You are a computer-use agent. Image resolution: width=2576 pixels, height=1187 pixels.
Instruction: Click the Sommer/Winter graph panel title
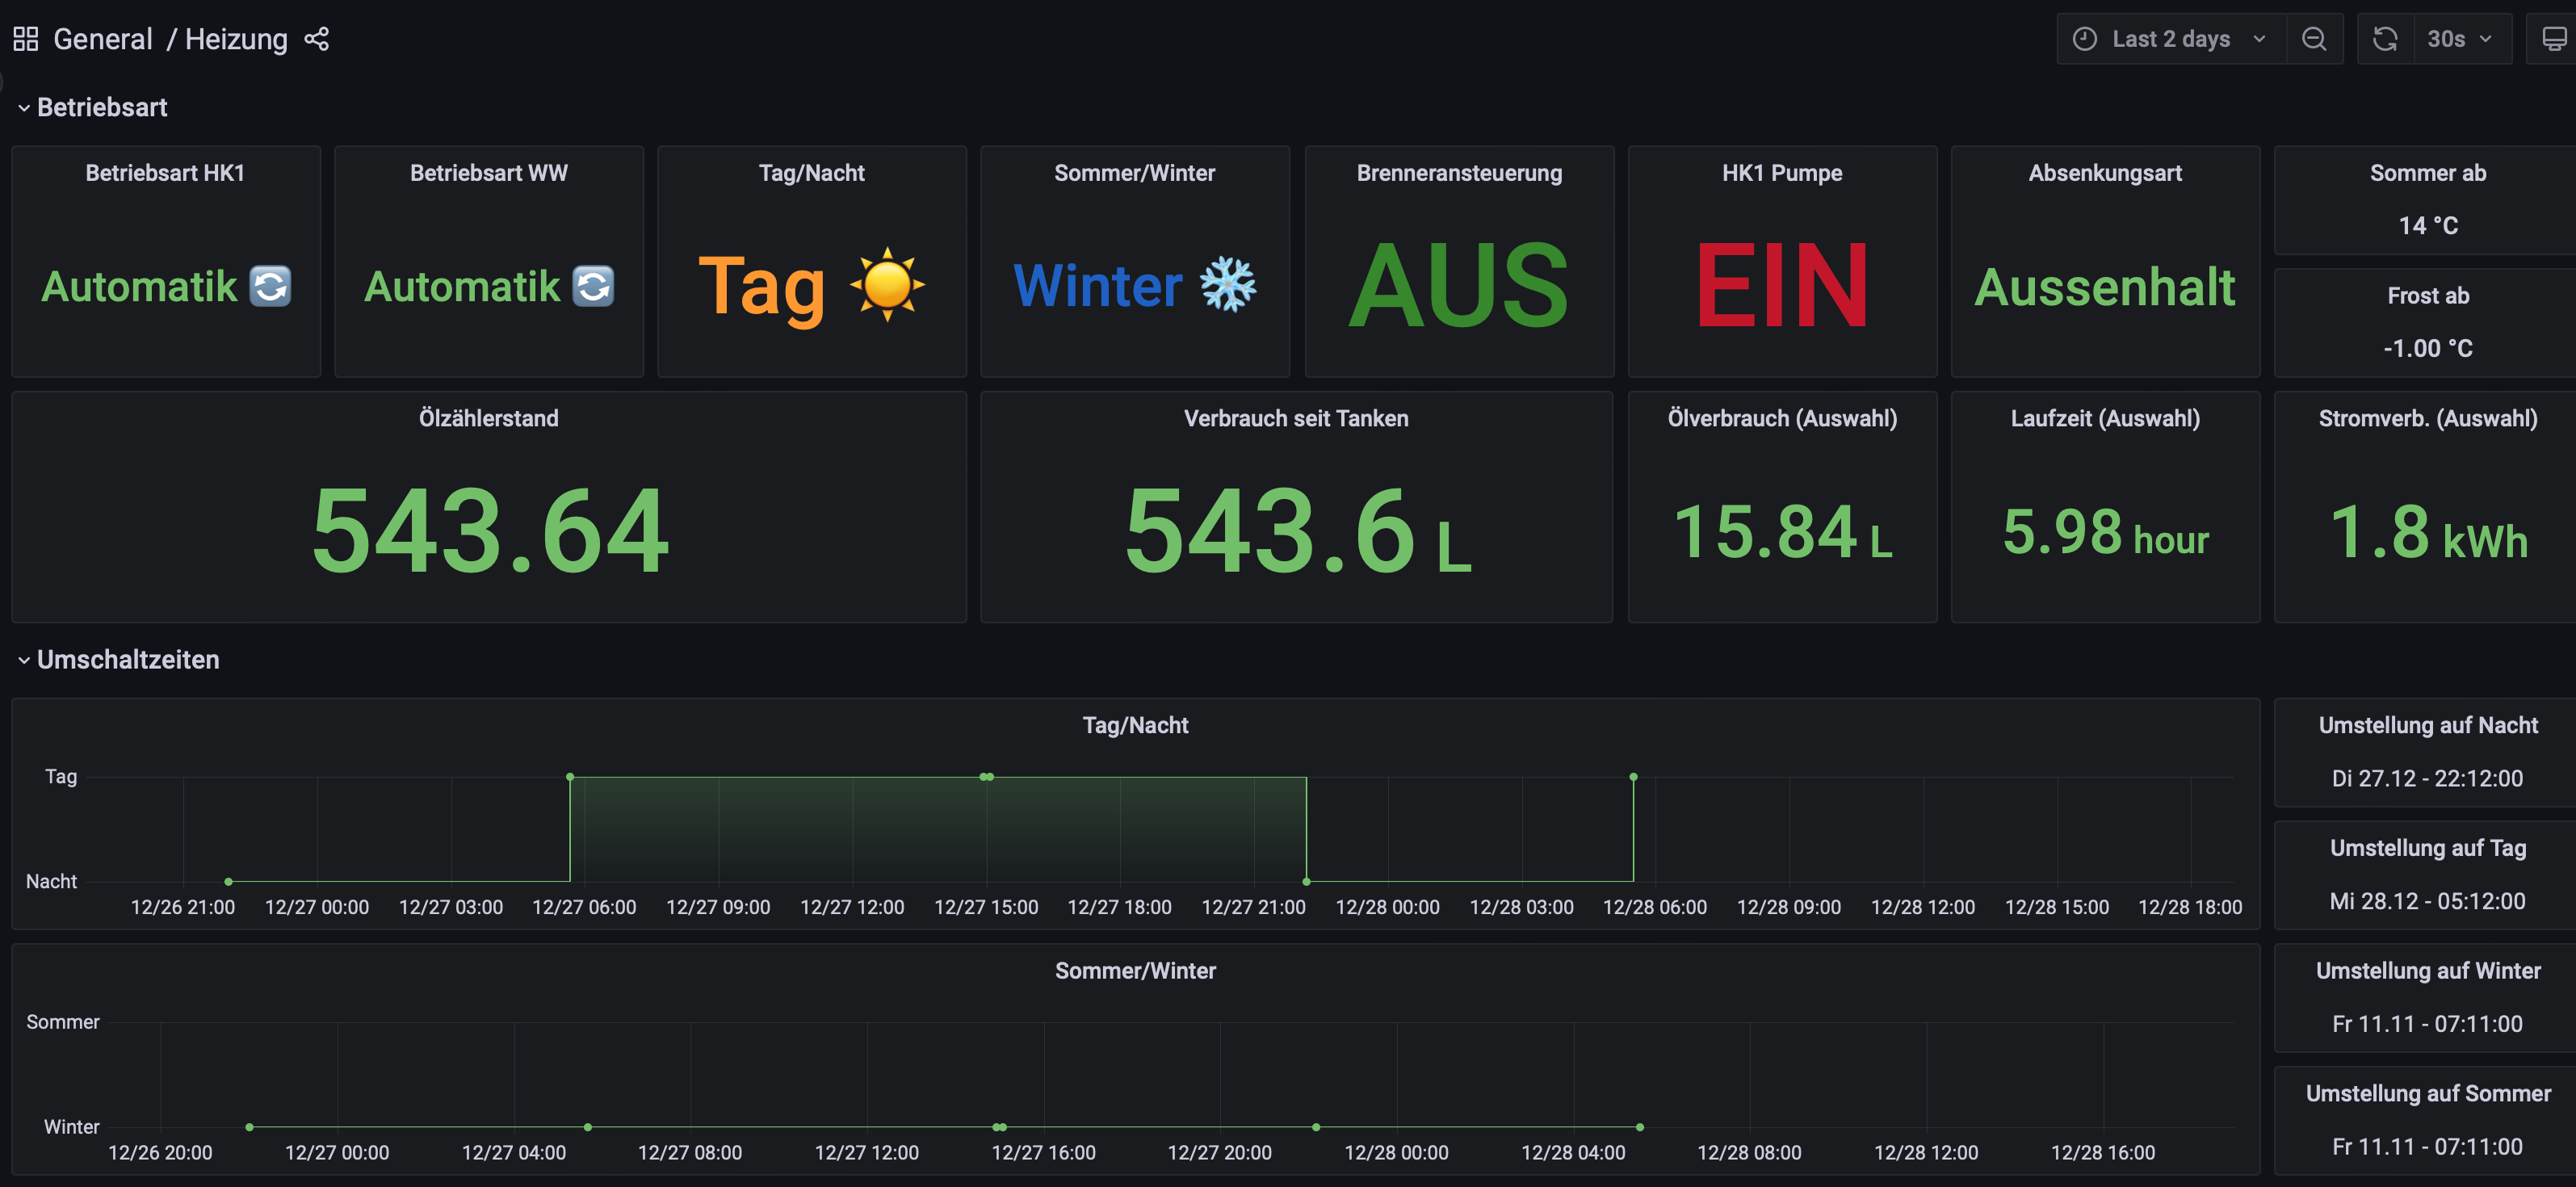click(x=1135, y=971)
